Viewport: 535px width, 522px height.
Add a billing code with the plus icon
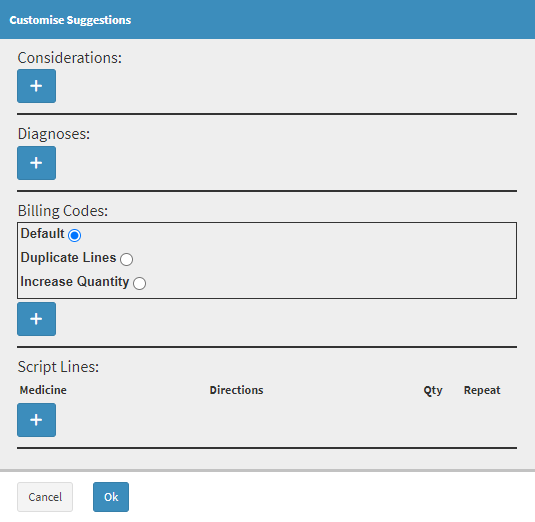[x=37, y=319]
